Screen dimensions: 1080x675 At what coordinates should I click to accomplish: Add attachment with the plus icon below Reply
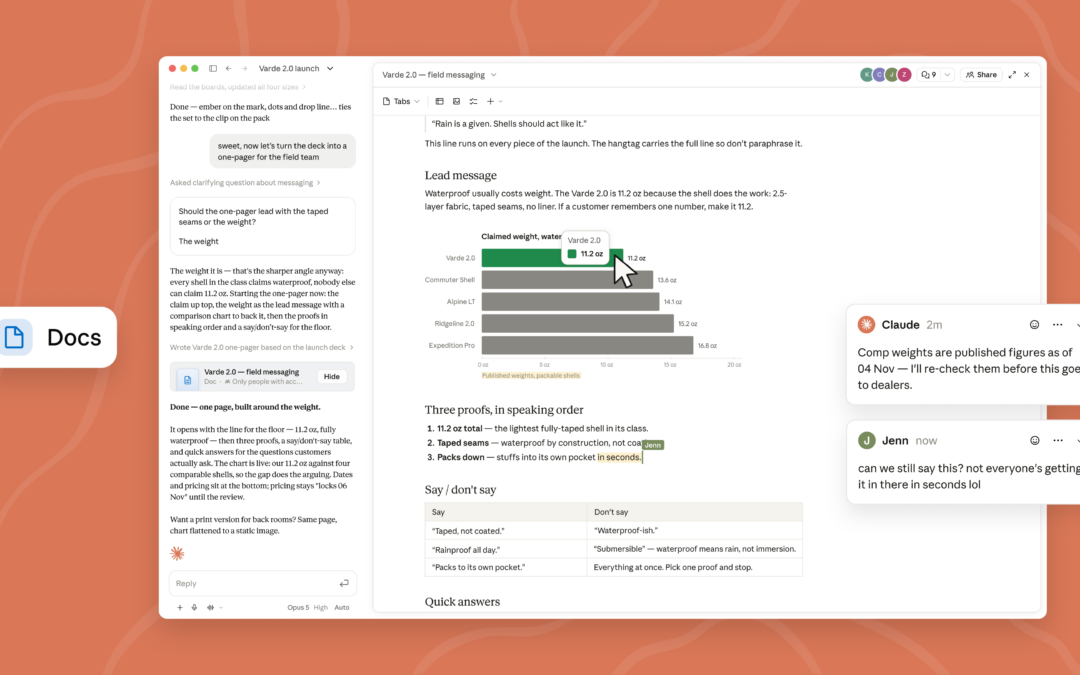[180, 608]
